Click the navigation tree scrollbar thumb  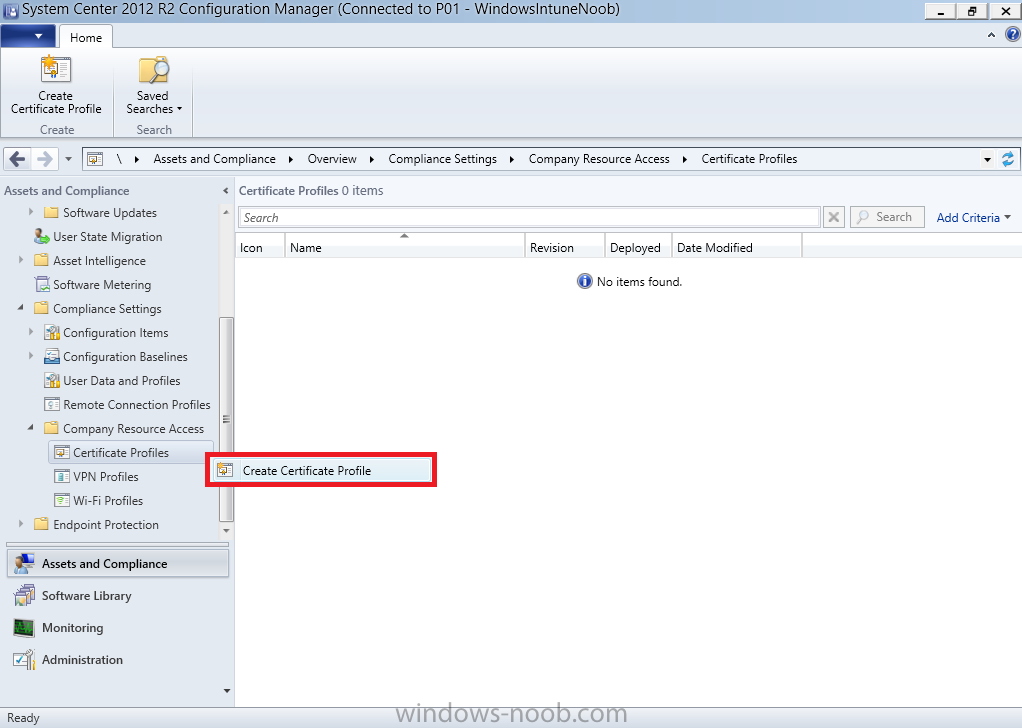(226, 419)
